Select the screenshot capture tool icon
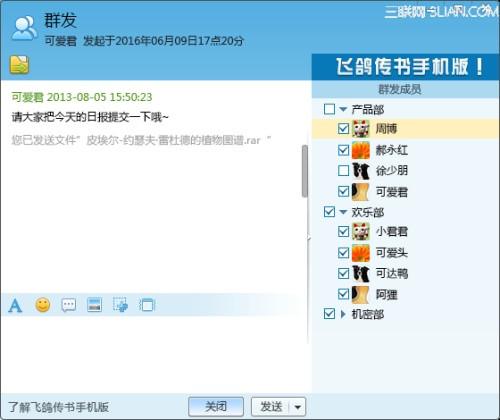Viewport: 500px width, 420px height. click(120, 305)
